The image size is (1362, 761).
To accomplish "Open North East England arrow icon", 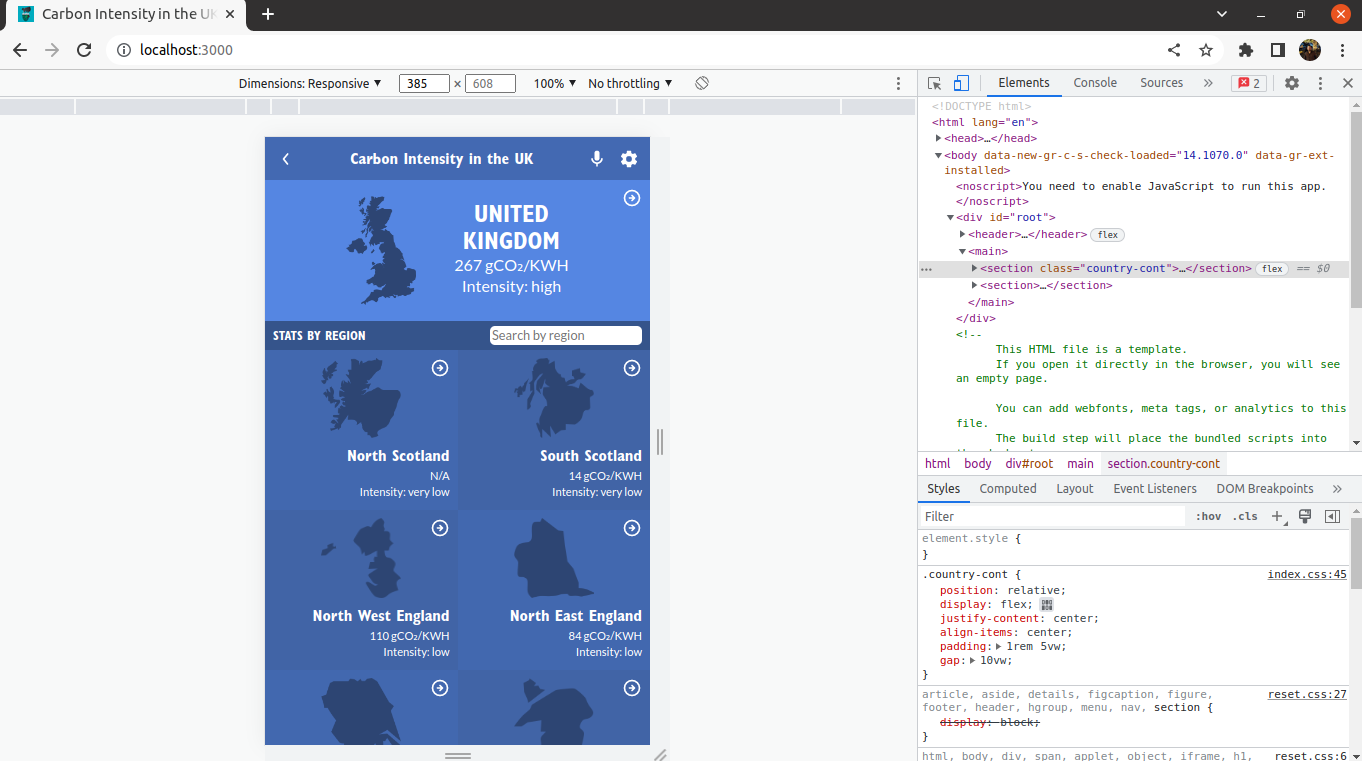I will [632, 528].
